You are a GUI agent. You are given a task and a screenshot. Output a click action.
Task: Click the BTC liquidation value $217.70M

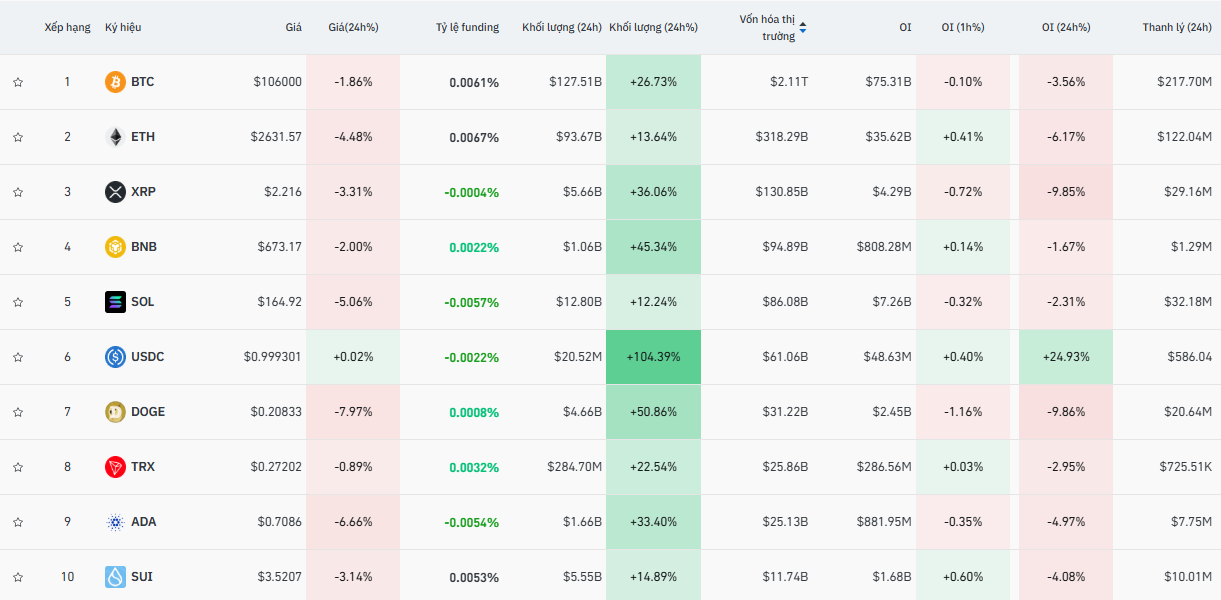[x=1182, y=82]
